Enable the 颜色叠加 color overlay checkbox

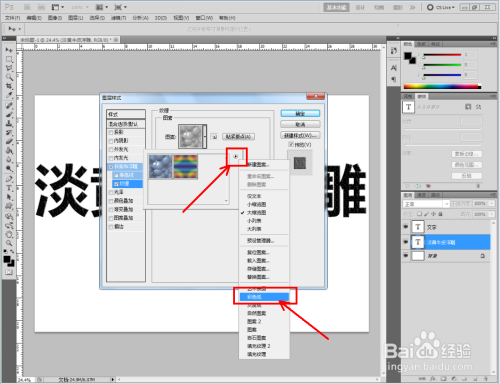(111, 201)
